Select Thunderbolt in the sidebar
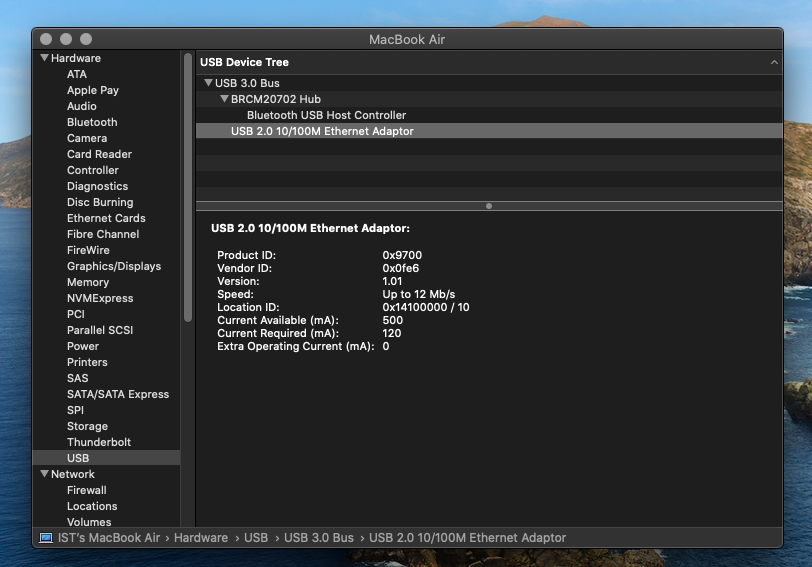Viewport: 812px width, 567px height. [x=99, y=442]
